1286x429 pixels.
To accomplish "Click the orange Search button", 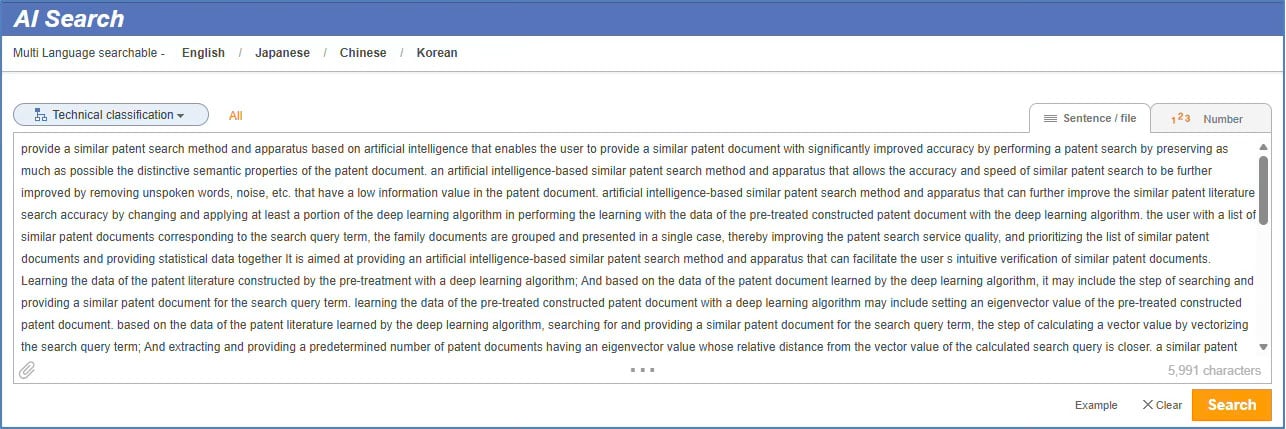I will [x=1231, y=405].
